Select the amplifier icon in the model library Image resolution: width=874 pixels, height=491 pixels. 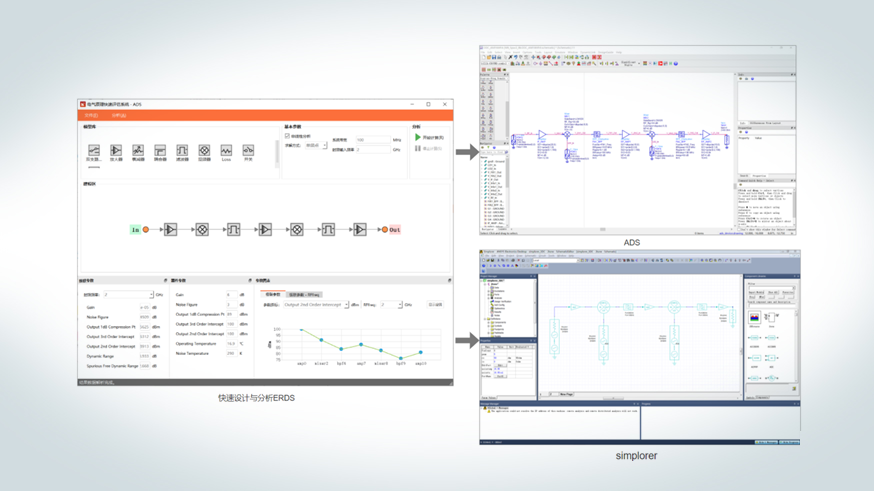tap(116, 151)
